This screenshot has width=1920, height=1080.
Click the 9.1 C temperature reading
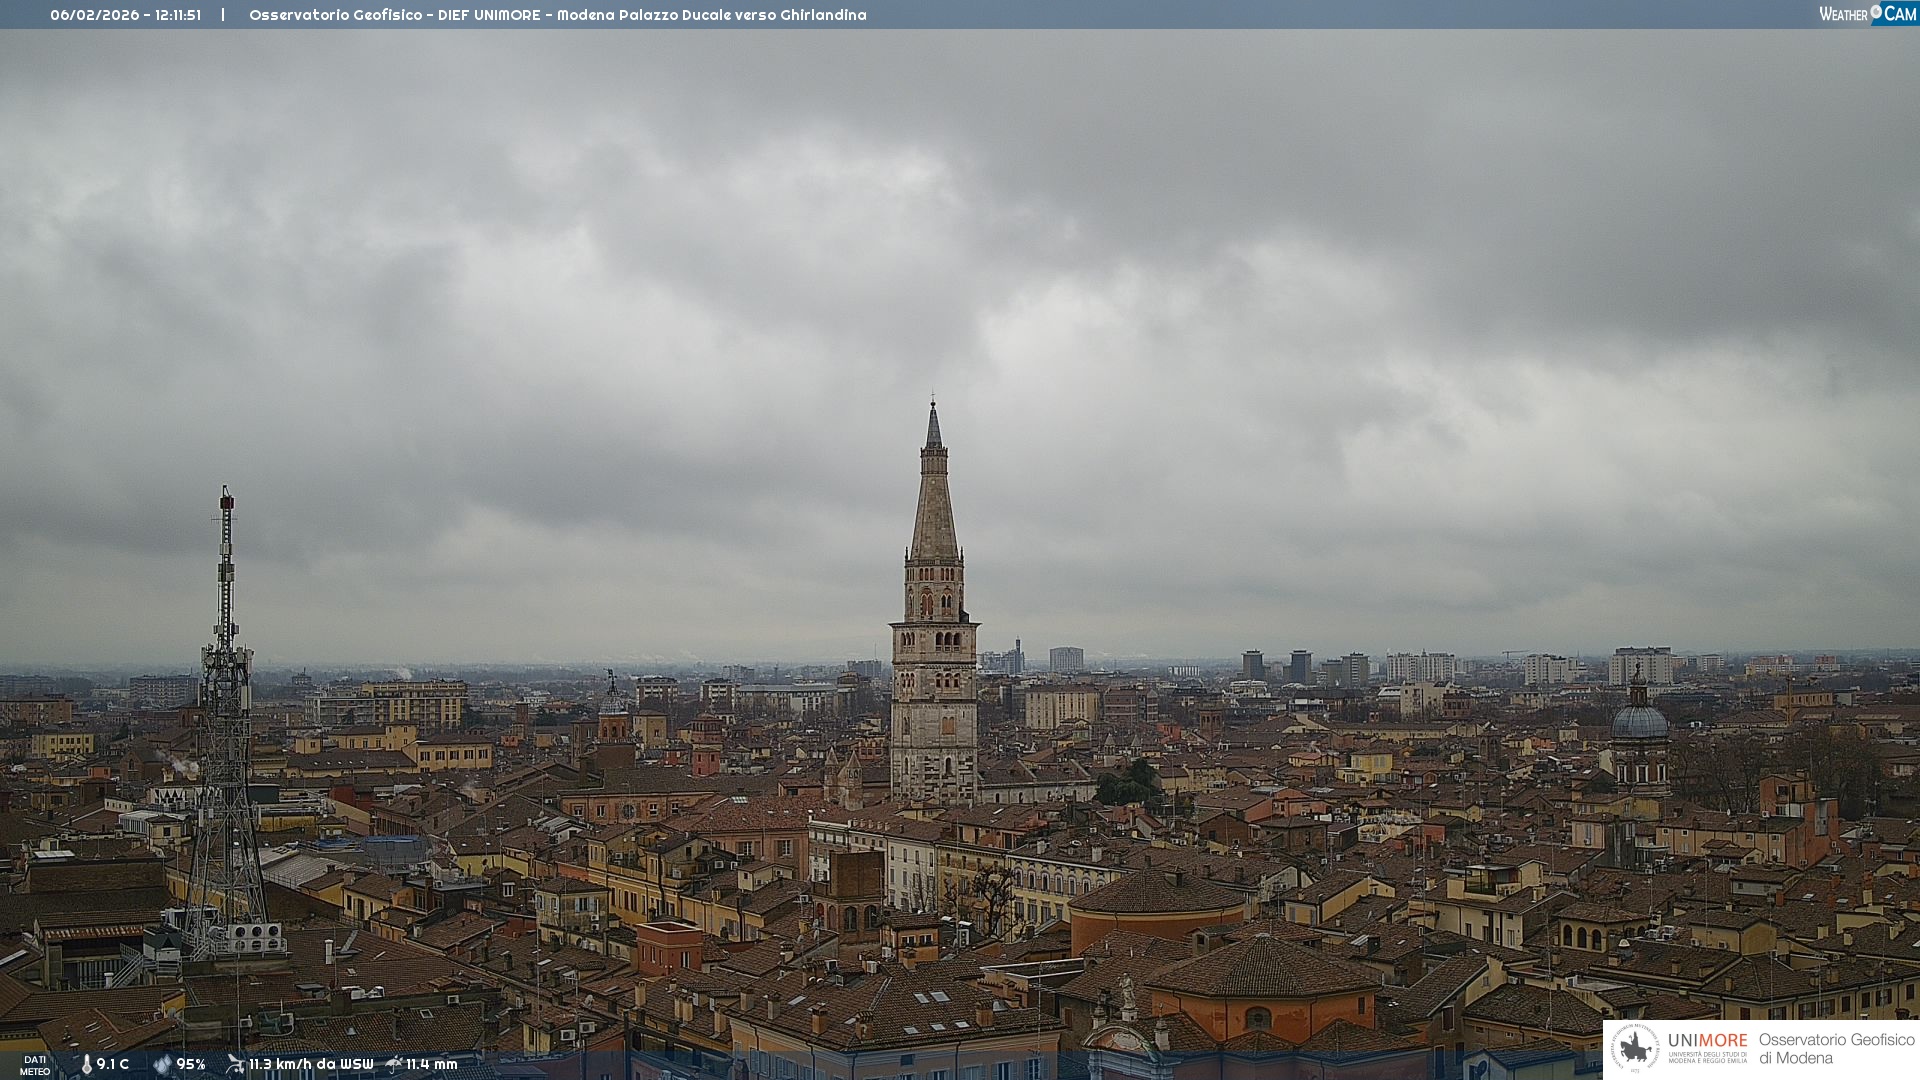click(113, 1064)
